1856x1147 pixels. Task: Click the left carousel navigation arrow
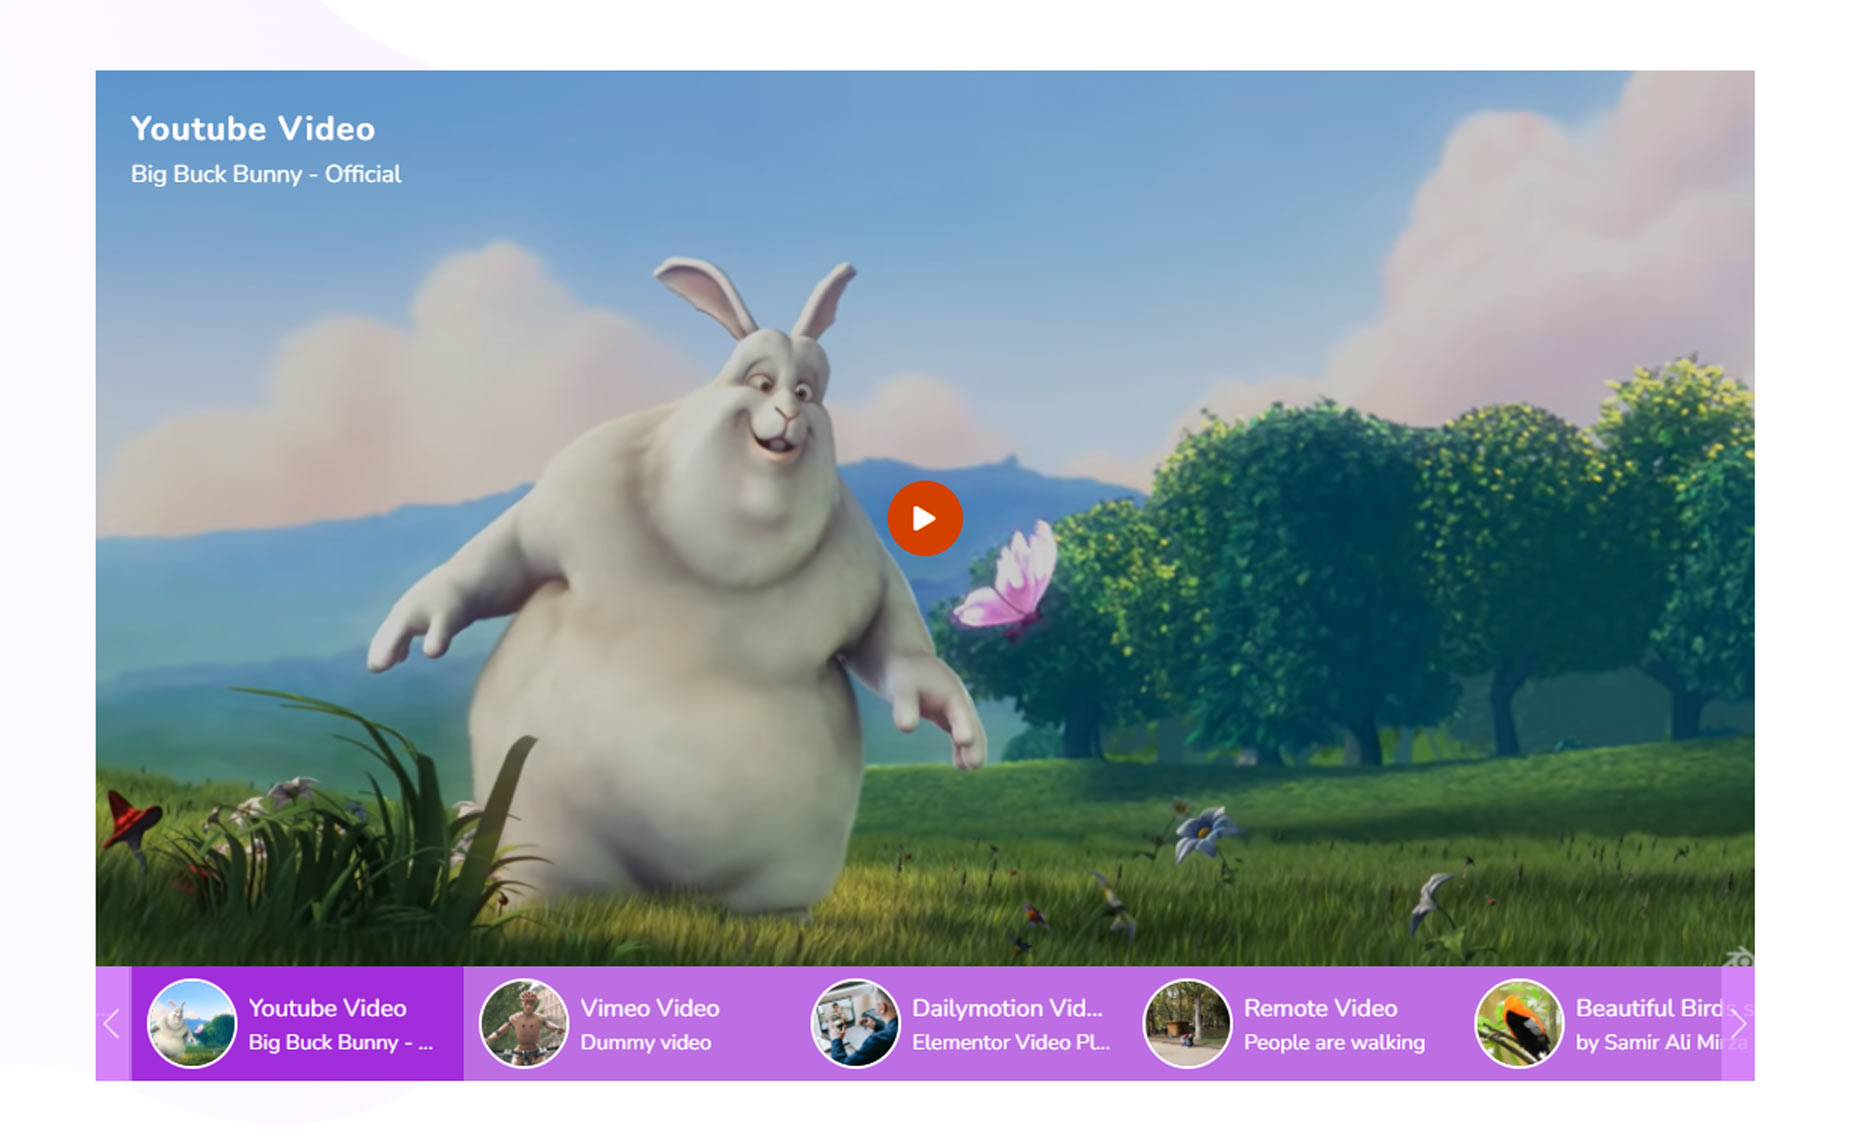(x=112, y=1023)
